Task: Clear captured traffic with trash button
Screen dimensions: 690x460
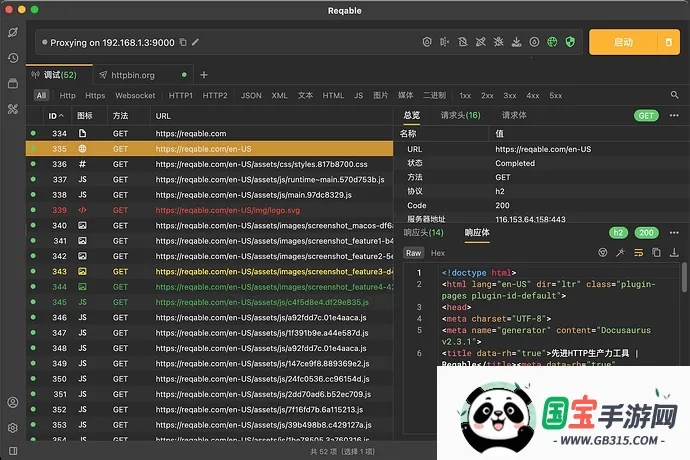Action: pyautogui.click(x=668, y=42)
